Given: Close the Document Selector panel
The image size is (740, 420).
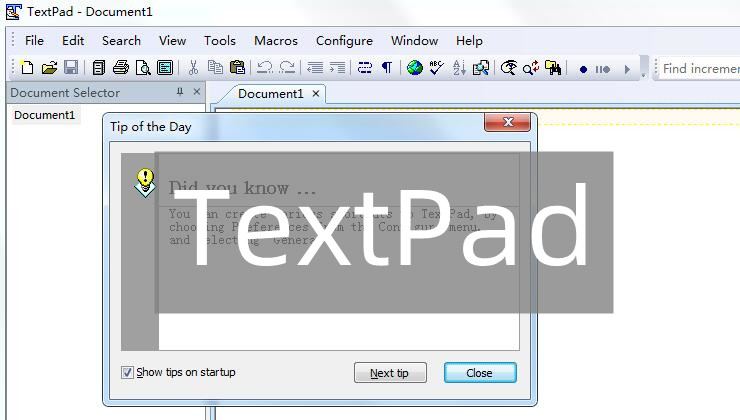Looking at the screenshot, I should click(x=197, y=92).
